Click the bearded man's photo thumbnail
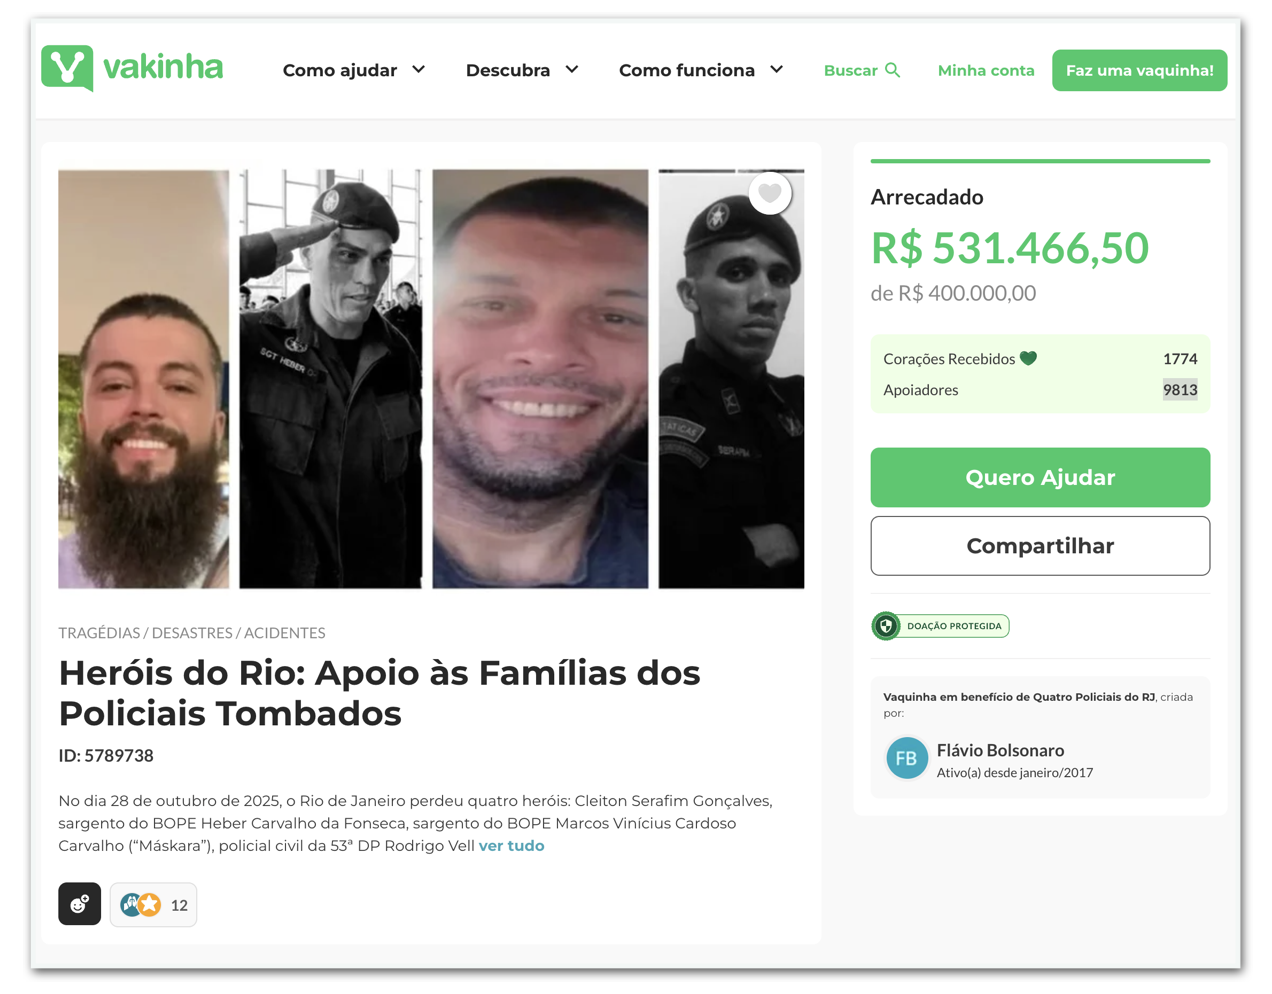 (x=144, y=379)
